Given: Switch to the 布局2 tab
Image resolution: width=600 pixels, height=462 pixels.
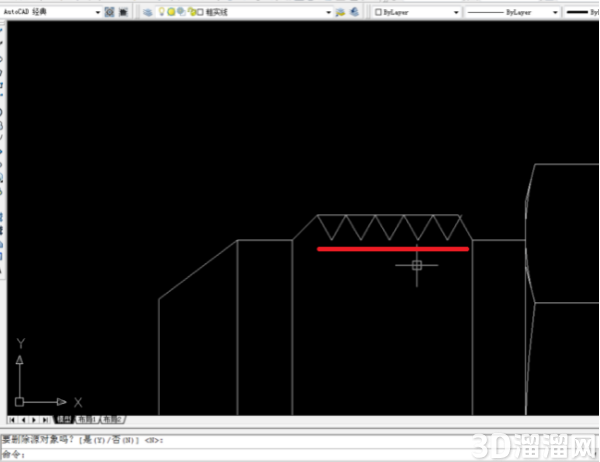Looking at the screenshot, I should (x=112, y=420).
